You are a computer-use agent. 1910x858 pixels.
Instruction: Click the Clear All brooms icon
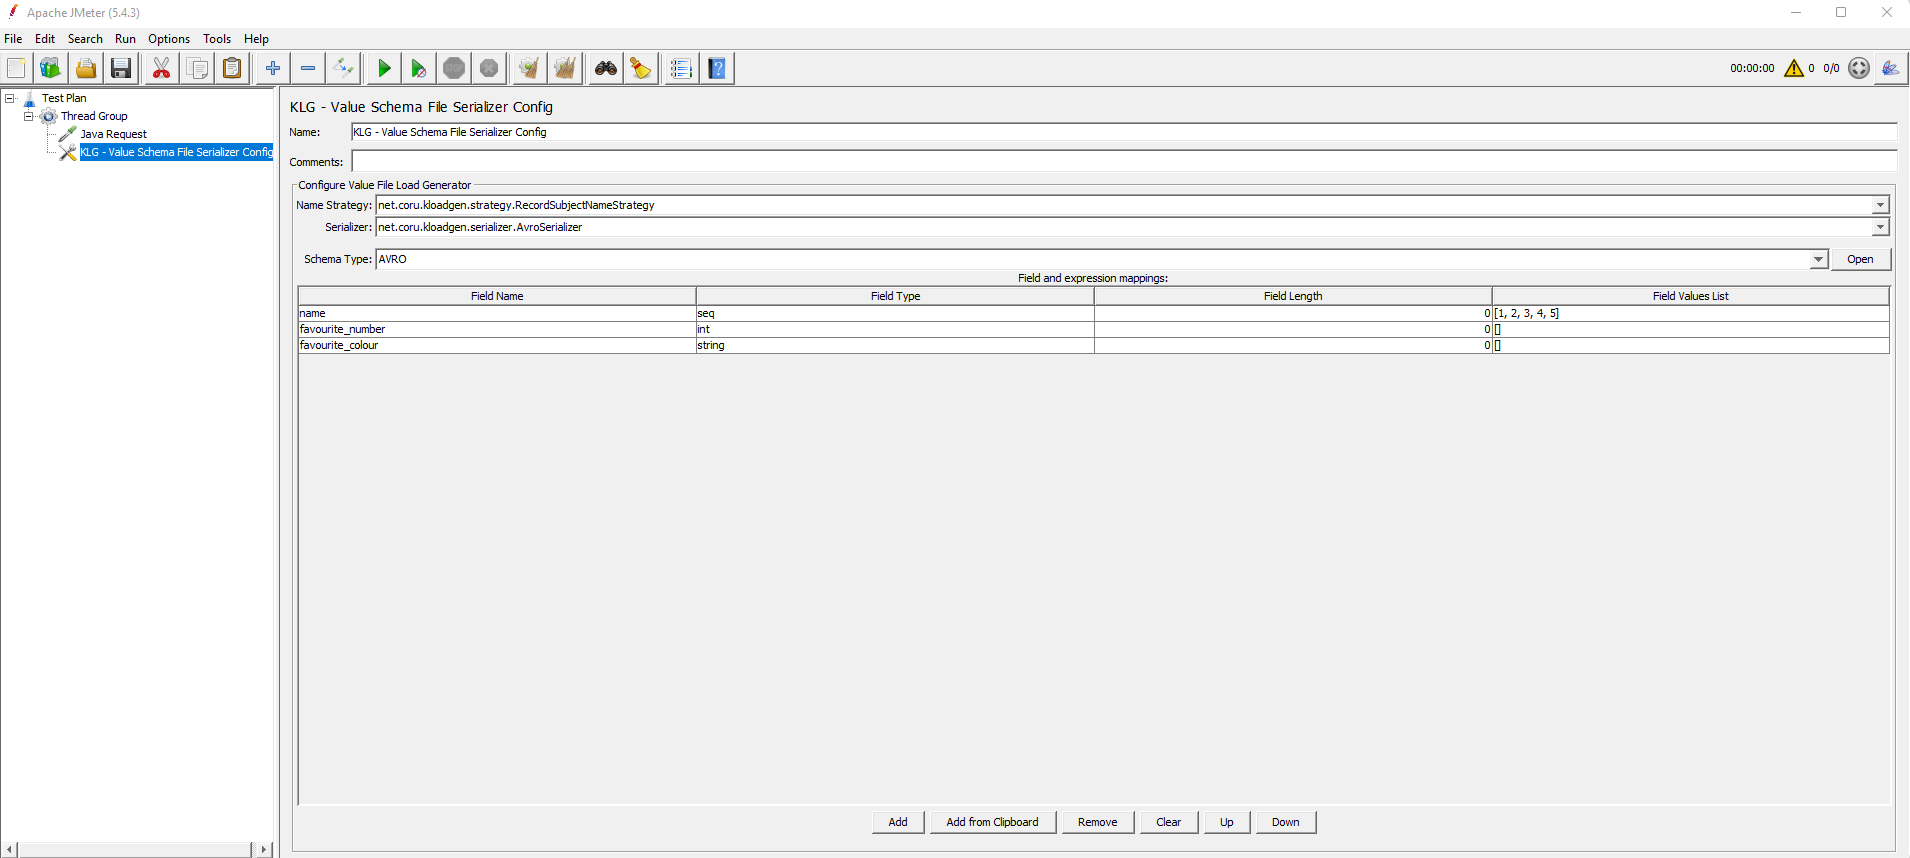pos(565,68)
